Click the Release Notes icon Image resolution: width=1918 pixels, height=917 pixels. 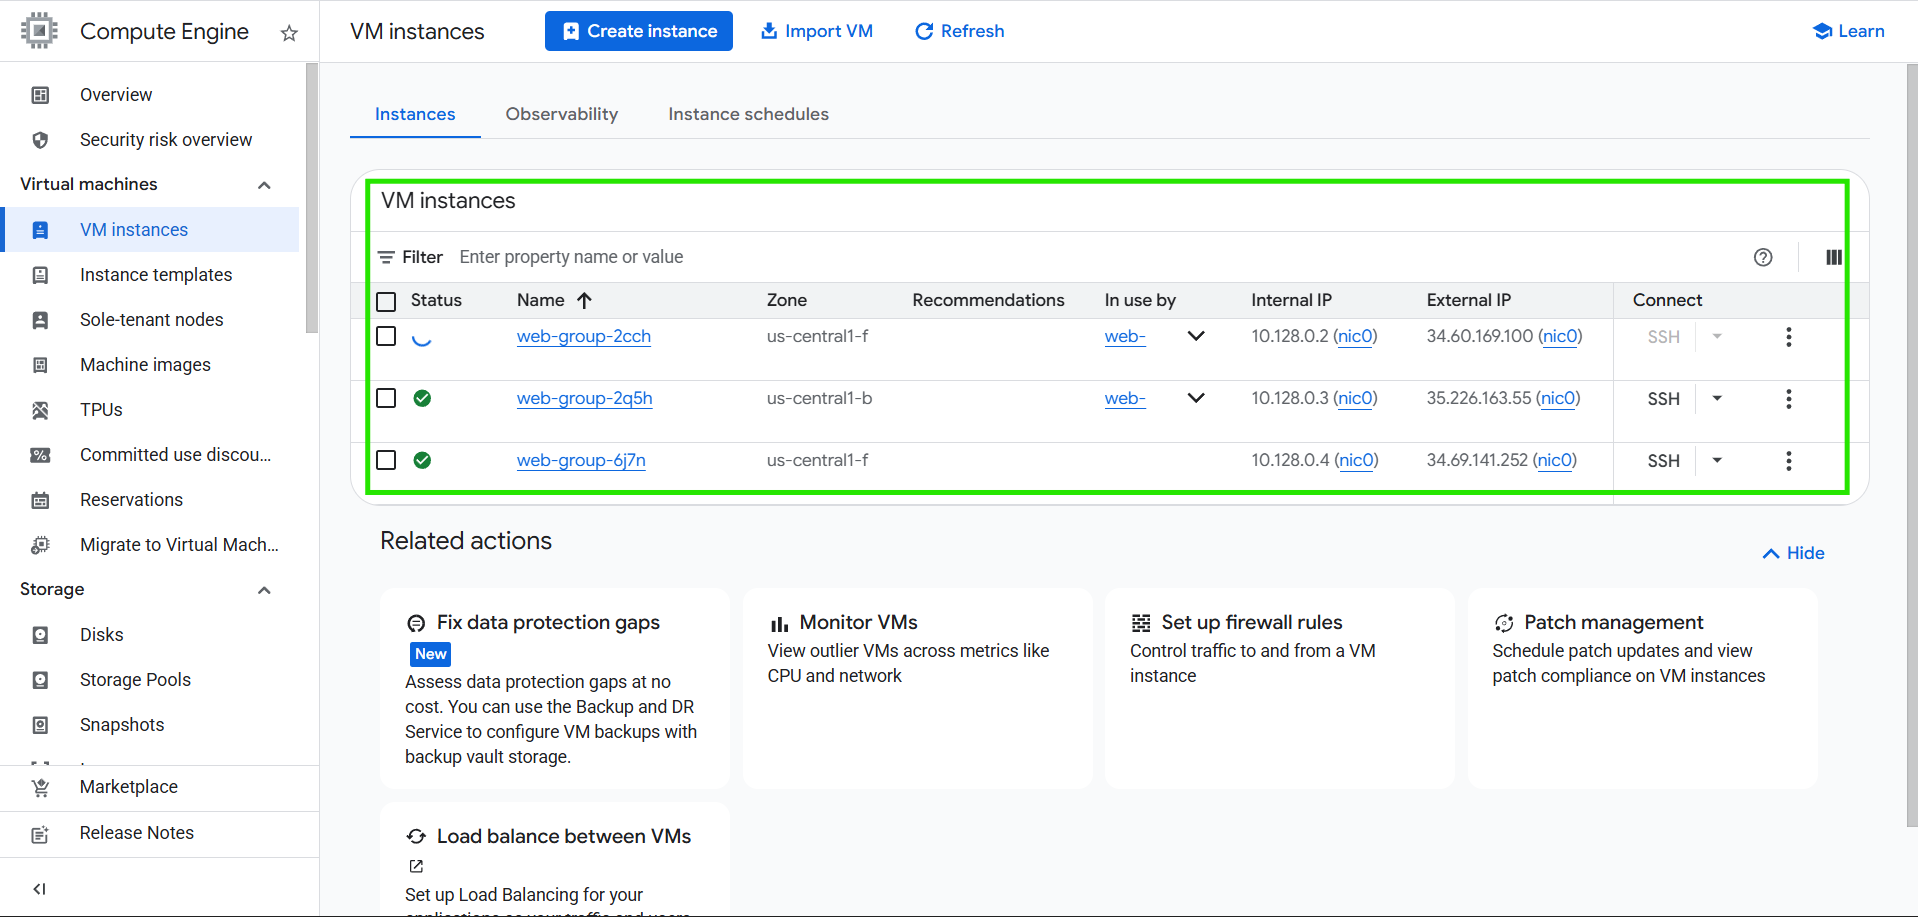(40, 834)
